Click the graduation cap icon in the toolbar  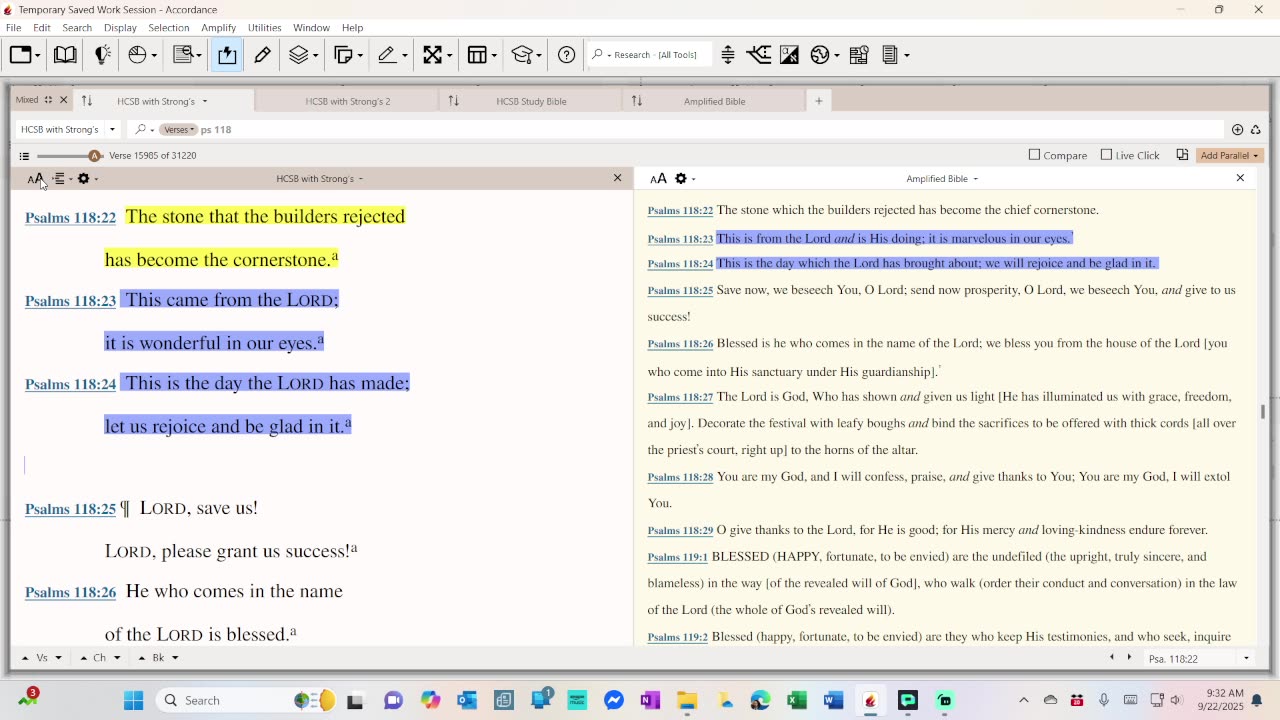(521, 55)
